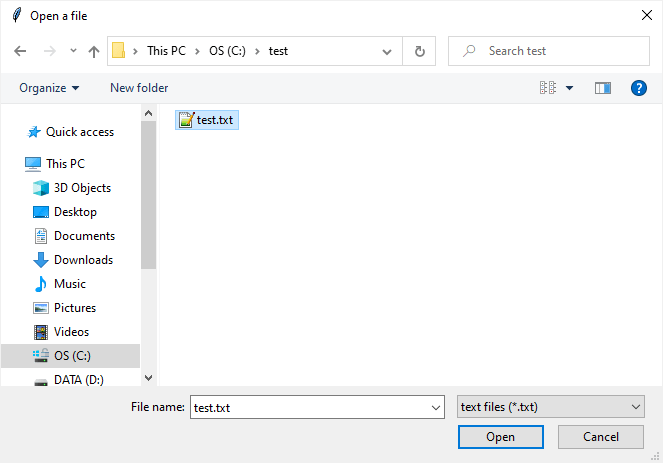Open the Pictures folder

coord(75,308)
